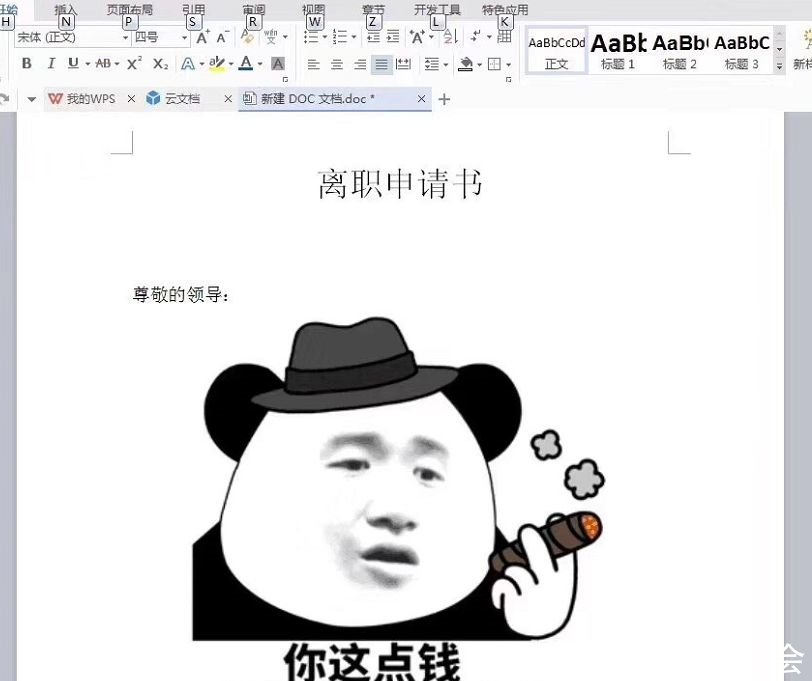Click the cloud cube icon on 云文档 tab
This screenshot has height=681, width=812.
(153, 98)
